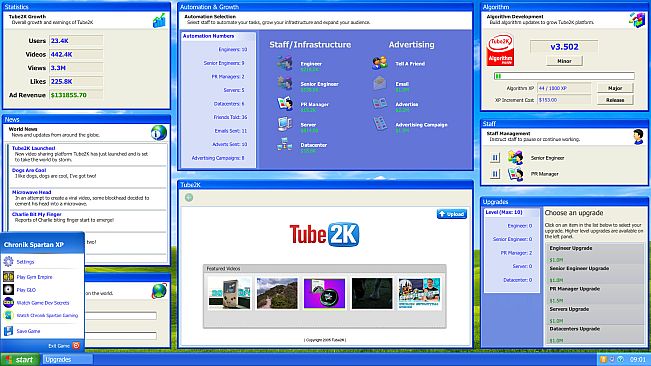Click the green plus icon in Tube2K
651x366 pixels.
(189, 198)
